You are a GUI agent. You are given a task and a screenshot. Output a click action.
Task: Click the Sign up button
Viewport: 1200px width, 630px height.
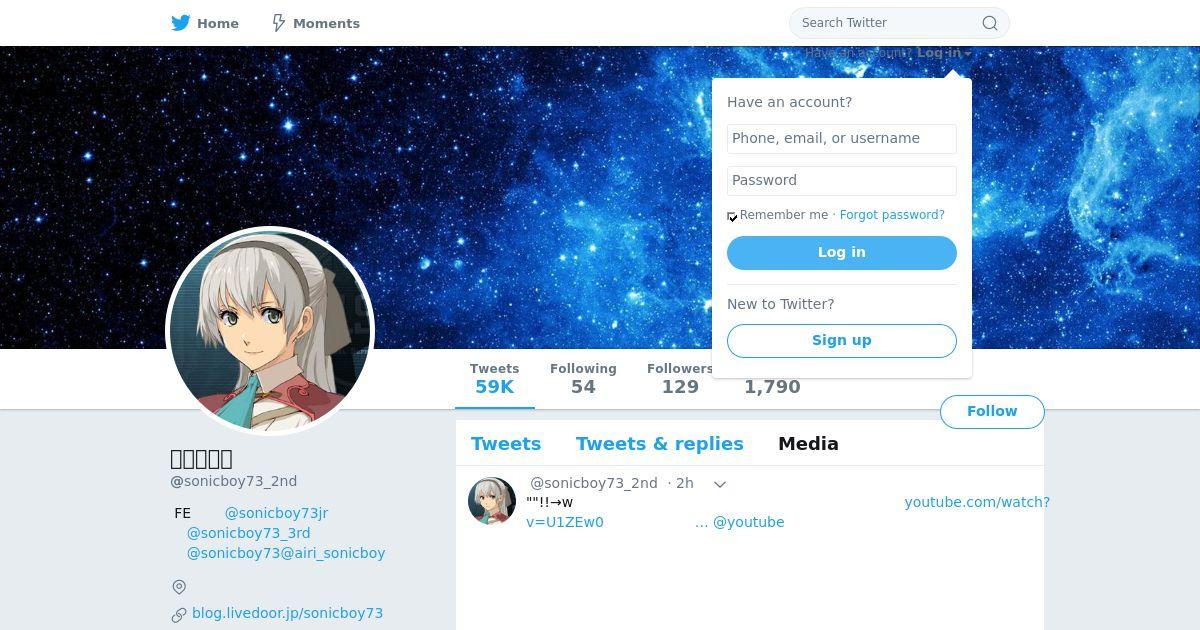click(x=842, y=341)
